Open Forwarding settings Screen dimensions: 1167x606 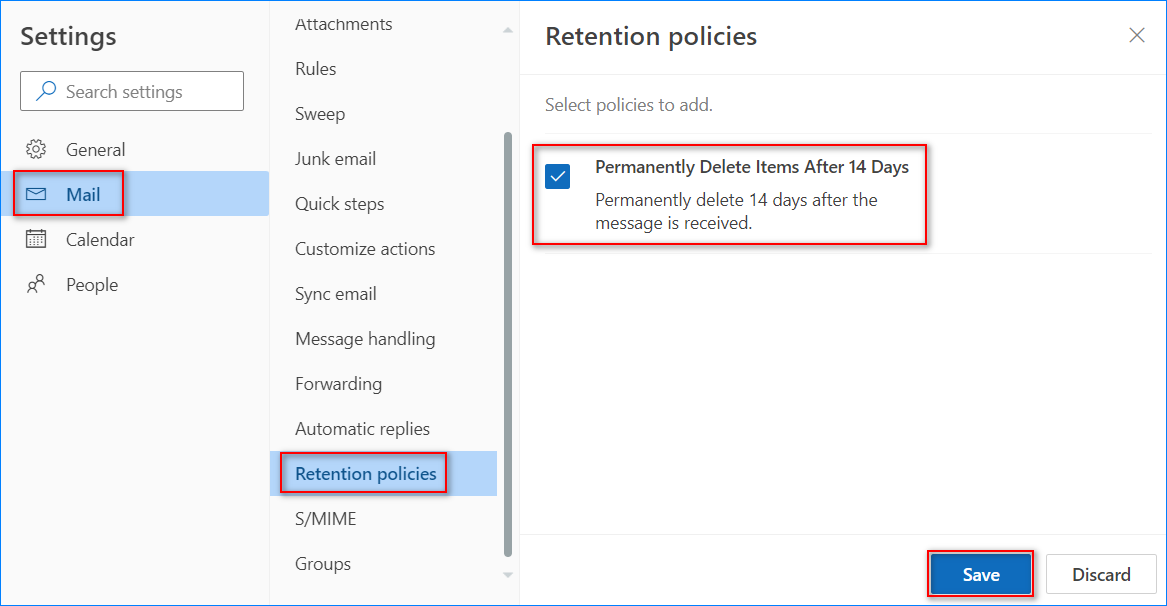(x=338, y=384)
